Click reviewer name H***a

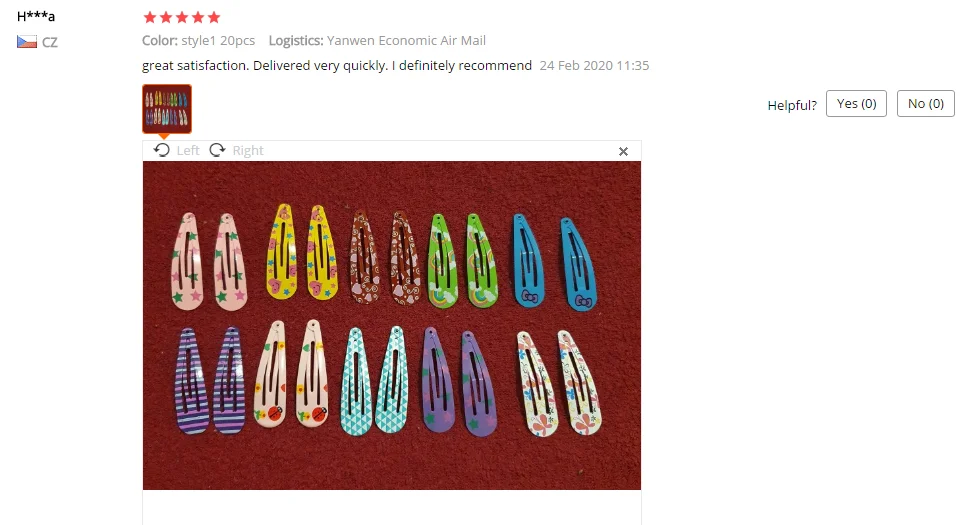tap(35, 16)
